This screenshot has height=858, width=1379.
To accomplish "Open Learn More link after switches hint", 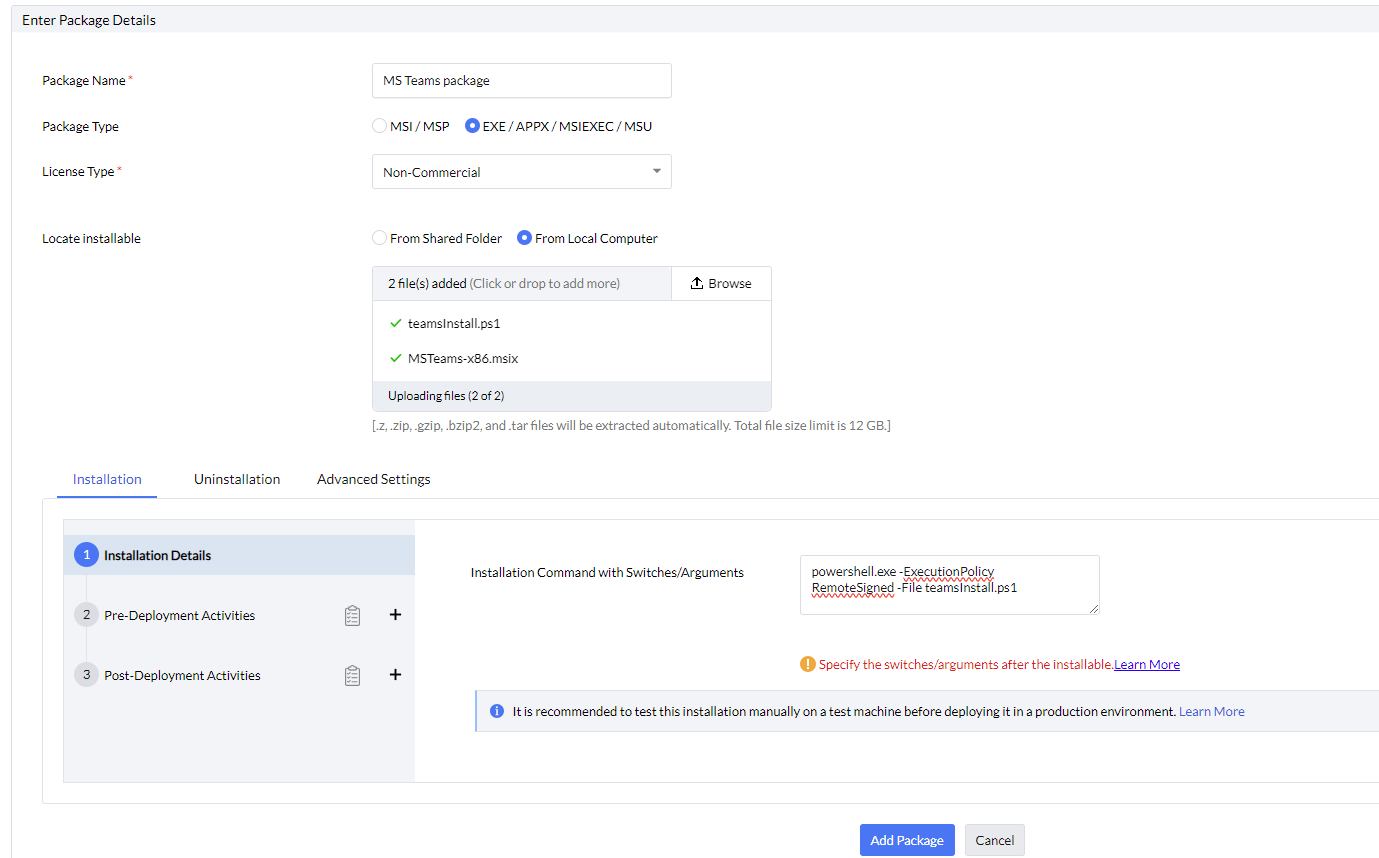I will click(x=1146, y=665).
